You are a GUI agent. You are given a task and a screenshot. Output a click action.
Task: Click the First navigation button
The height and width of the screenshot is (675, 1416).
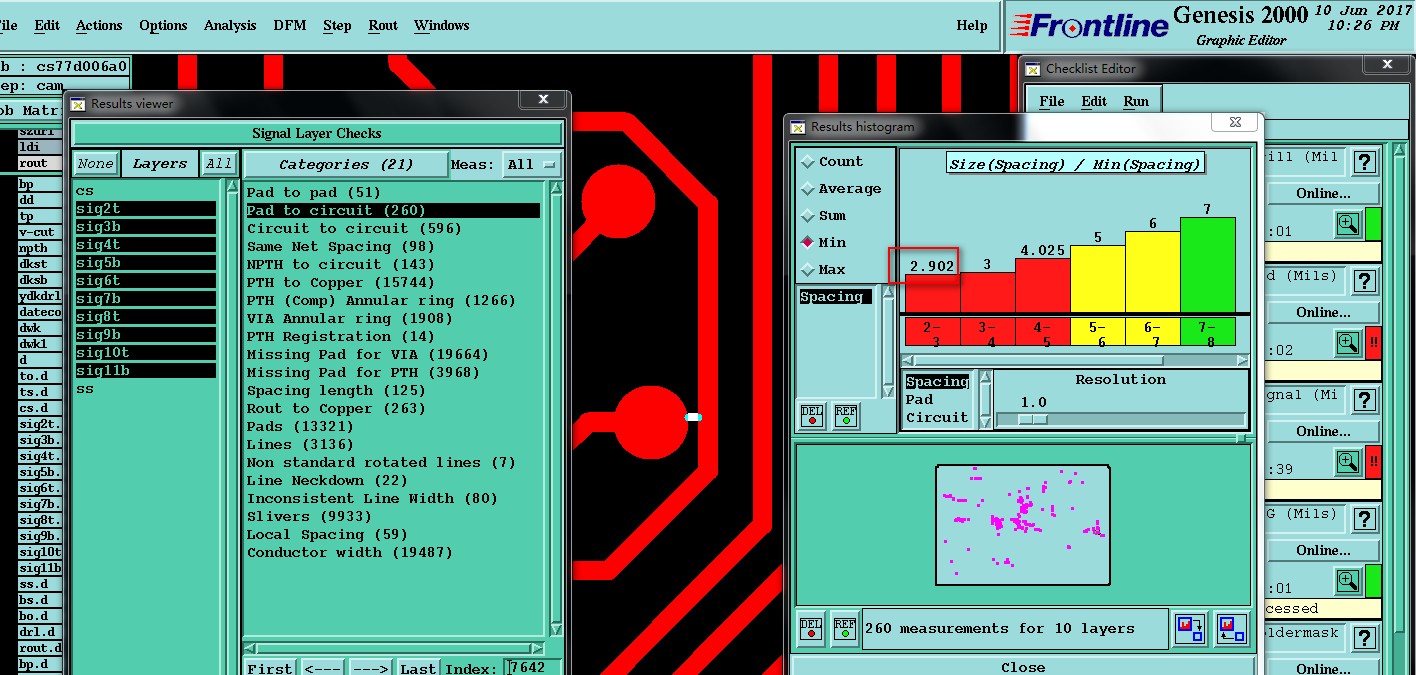pyautogui.click(x=270, y=668)
